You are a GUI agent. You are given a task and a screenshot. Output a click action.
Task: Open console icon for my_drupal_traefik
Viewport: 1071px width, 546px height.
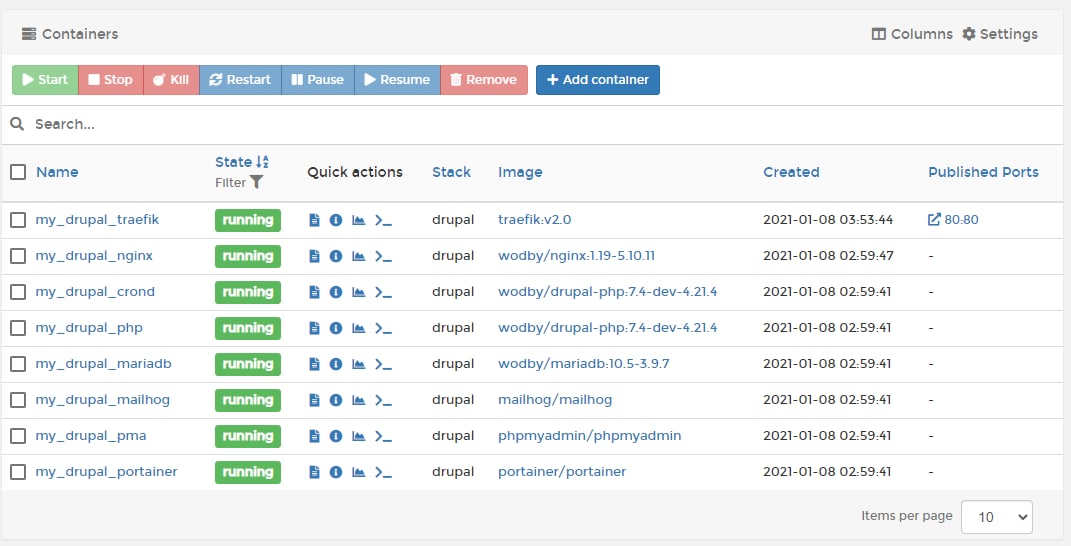tap(383, 220)
